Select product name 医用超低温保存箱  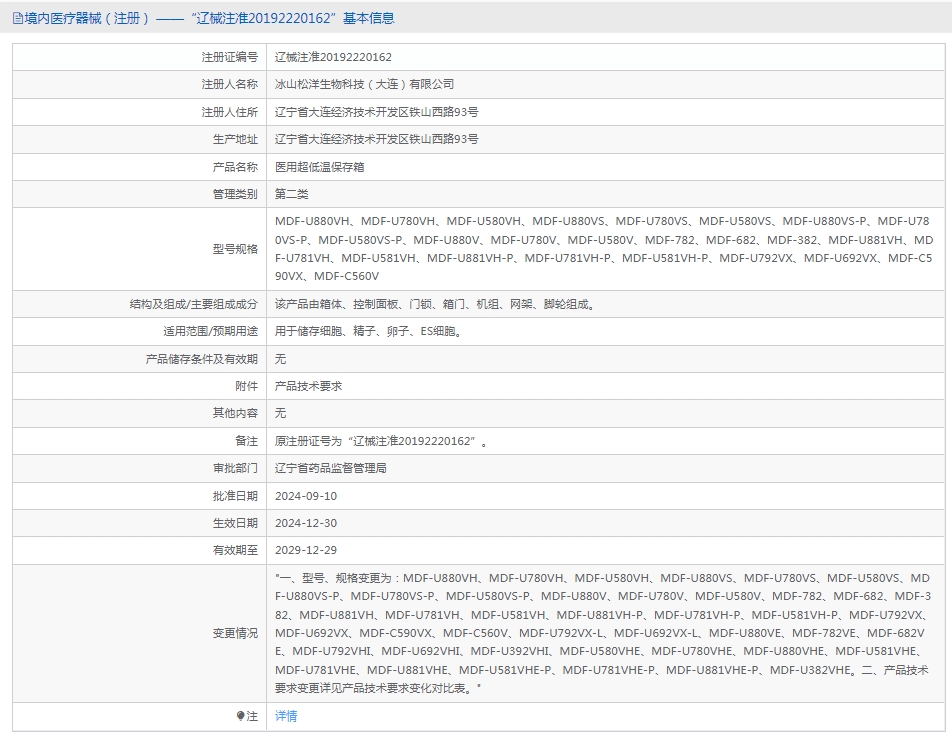[320, 167]
